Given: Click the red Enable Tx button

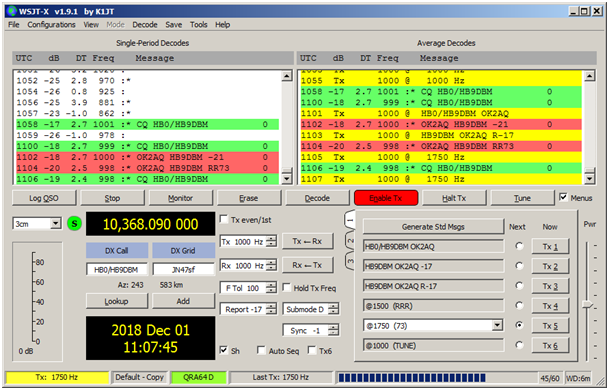Looking at the screenshot, I should point(386,198).
